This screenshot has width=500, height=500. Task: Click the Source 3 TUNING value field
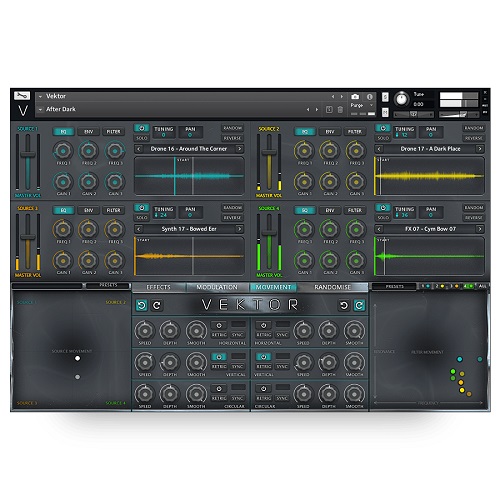pos(163,215)
